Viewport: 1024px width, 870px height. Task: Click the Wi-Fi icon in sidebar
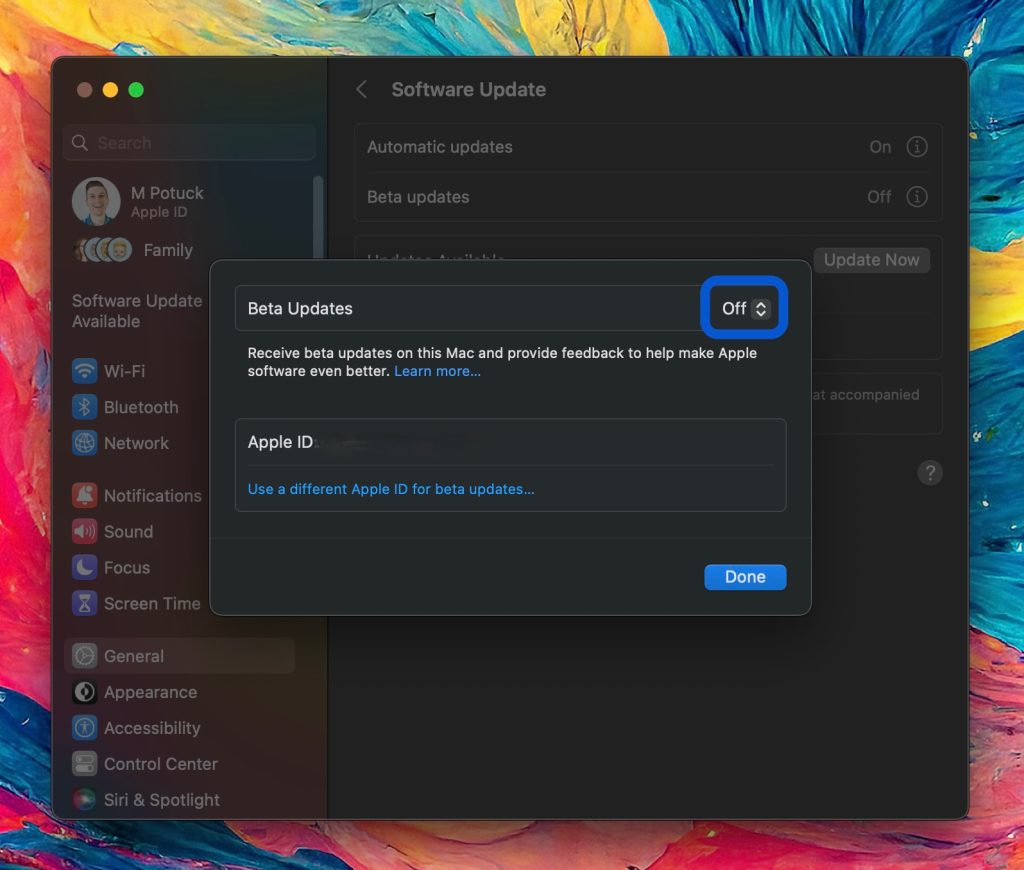85,371
